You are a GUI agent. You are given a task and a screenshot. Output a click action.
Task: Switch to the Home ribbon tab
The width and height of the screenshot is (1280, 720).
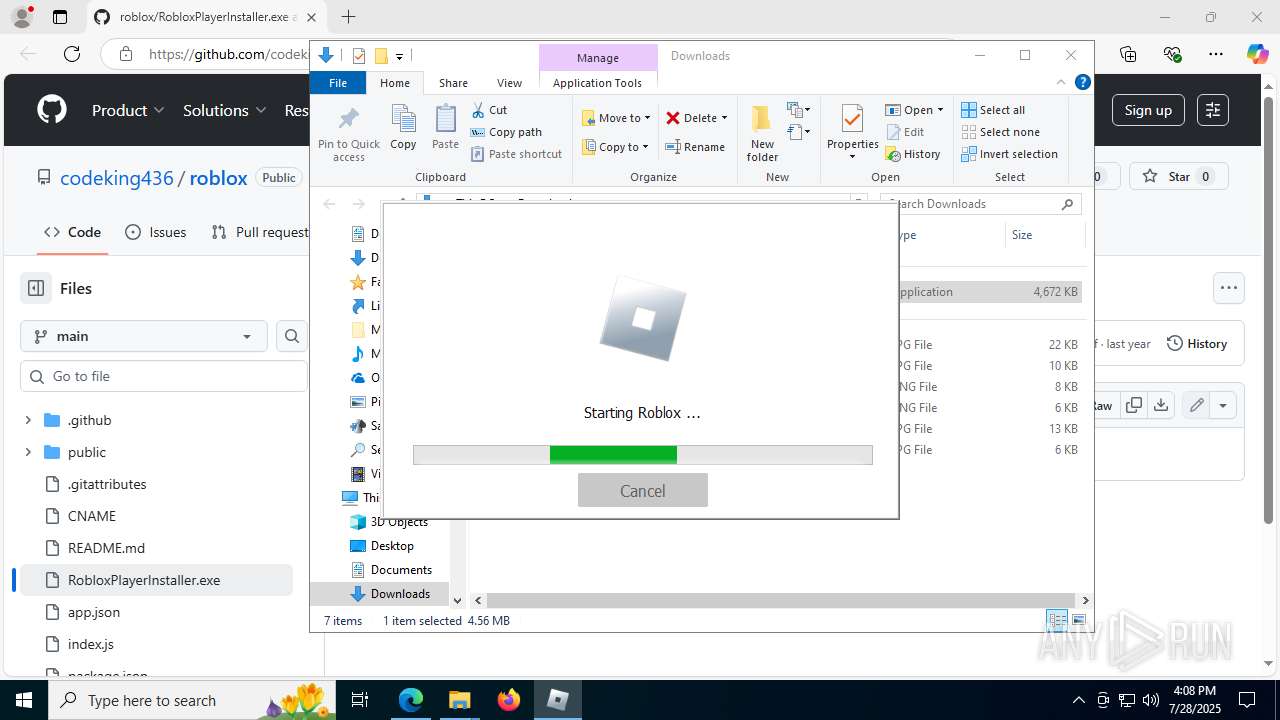[x=395, y=83]
